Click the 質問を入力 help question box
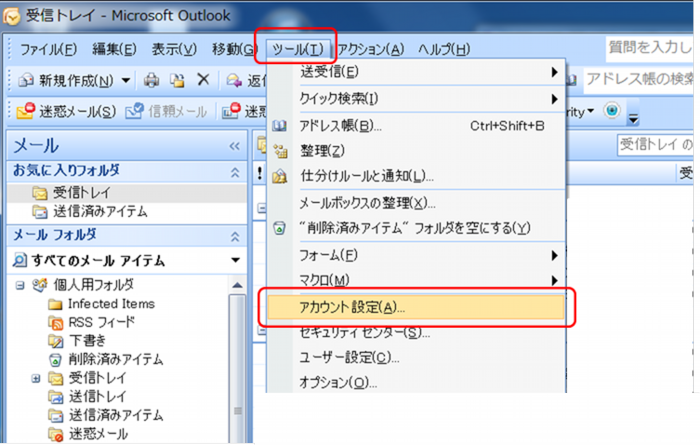Screen dimensions: 700x445 pos(650,47)
